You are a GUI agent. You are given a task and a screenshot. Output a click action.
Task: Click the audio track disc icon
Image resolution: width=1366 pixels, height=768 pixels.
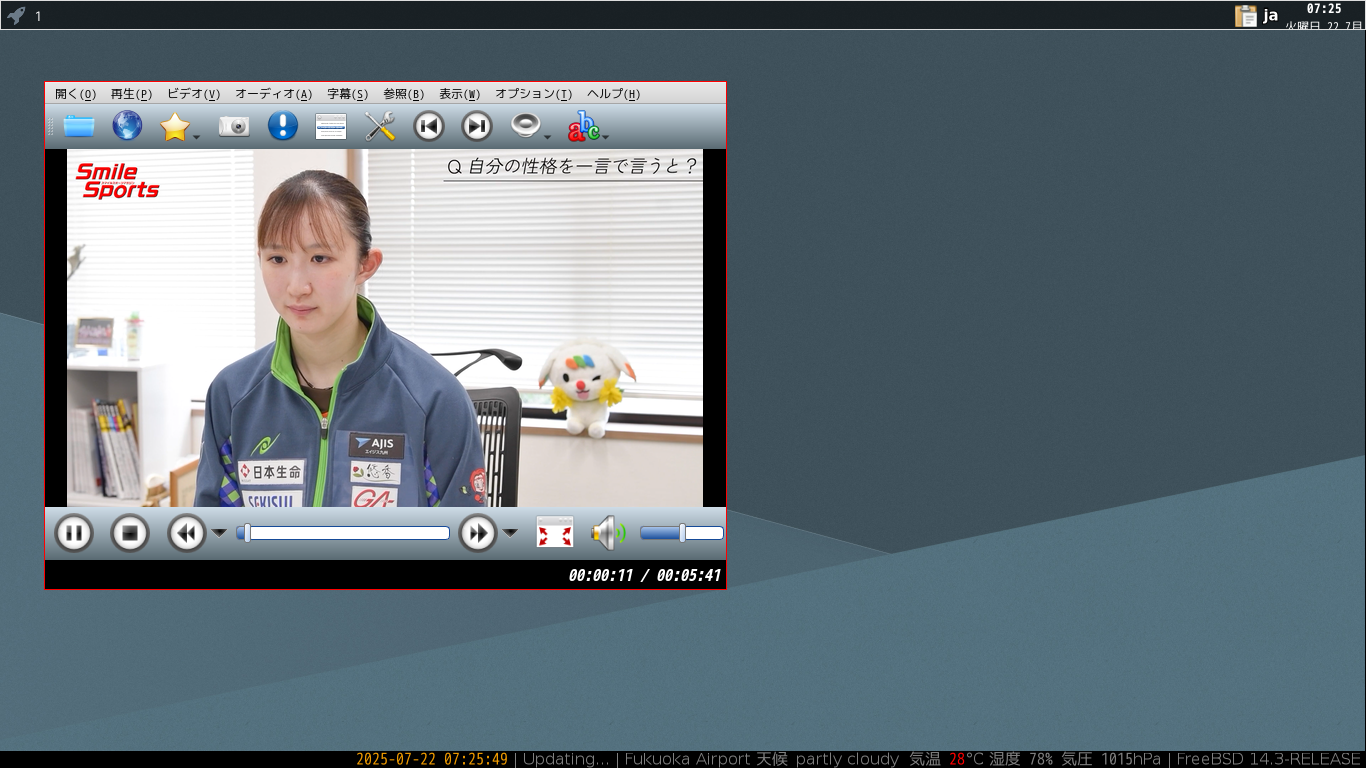click(x=525, y=126)
